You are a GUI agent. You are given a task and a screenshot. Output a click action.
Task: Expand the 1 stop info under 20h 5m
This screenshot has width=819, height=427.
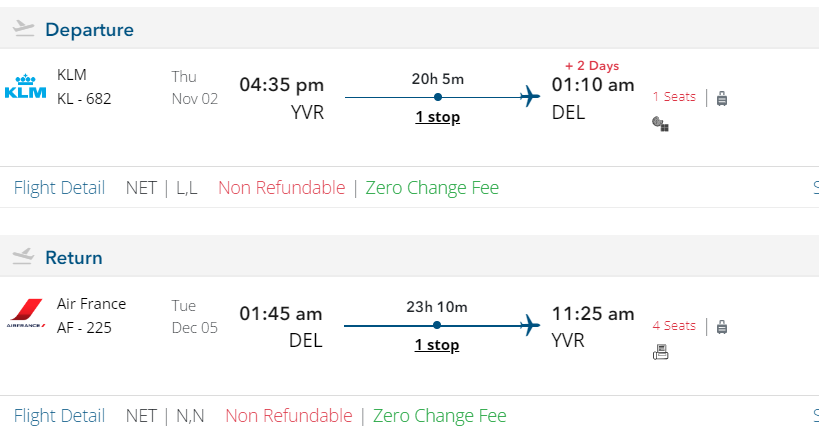point(437,117)
